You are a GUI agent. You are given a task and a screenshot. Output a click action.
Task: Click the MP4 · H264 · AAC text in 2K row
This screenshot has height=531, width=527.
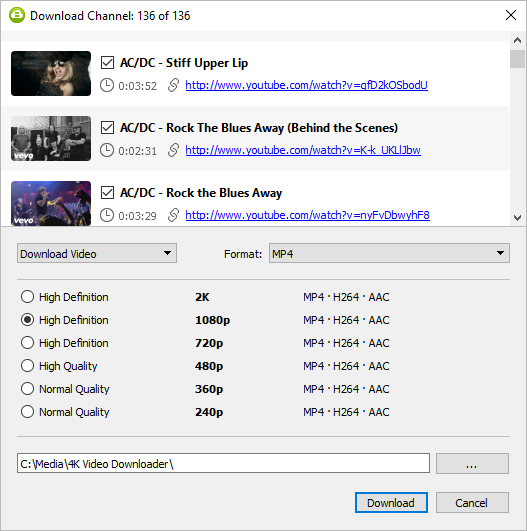click(346, 297)
